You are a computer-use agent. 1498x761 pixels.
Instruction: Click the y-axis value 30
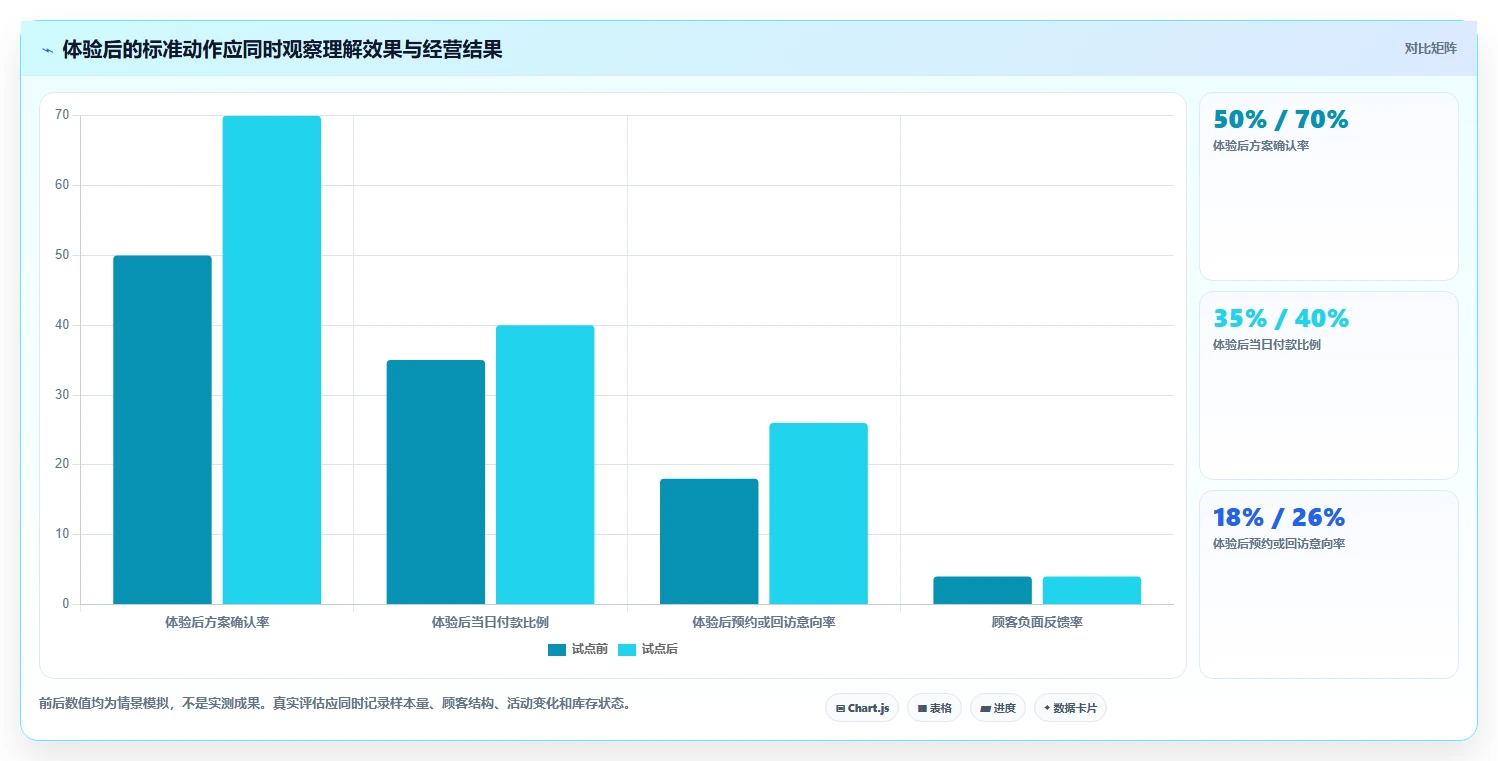tap(62, 395)
